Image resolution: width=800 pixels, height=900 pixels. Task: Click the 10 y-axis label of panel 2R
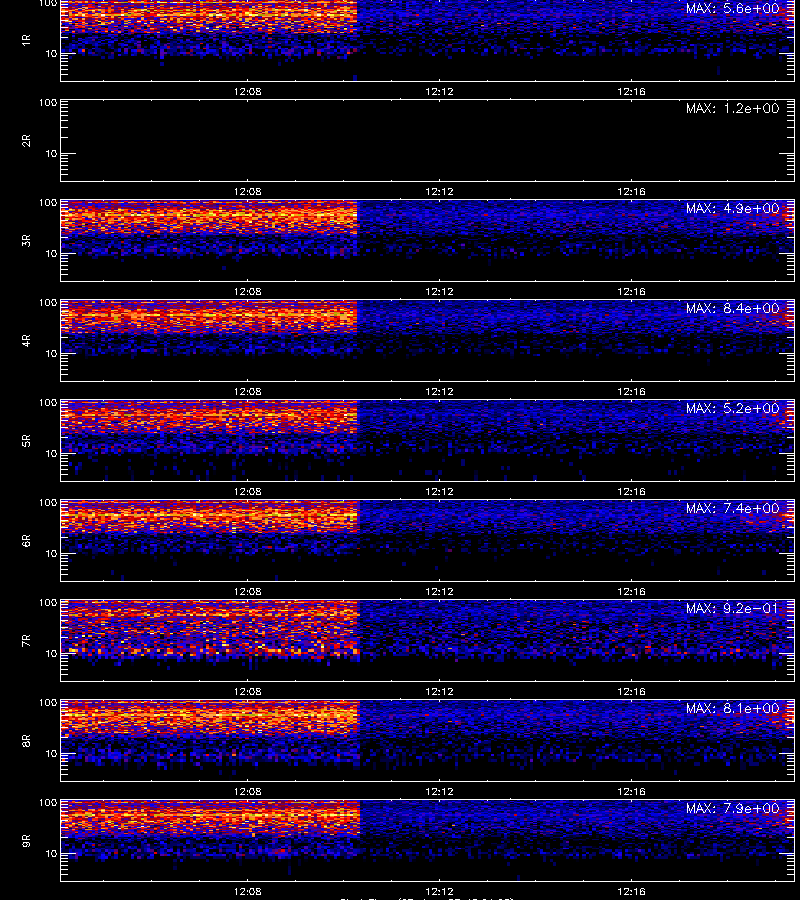click(x=51, y=153)
